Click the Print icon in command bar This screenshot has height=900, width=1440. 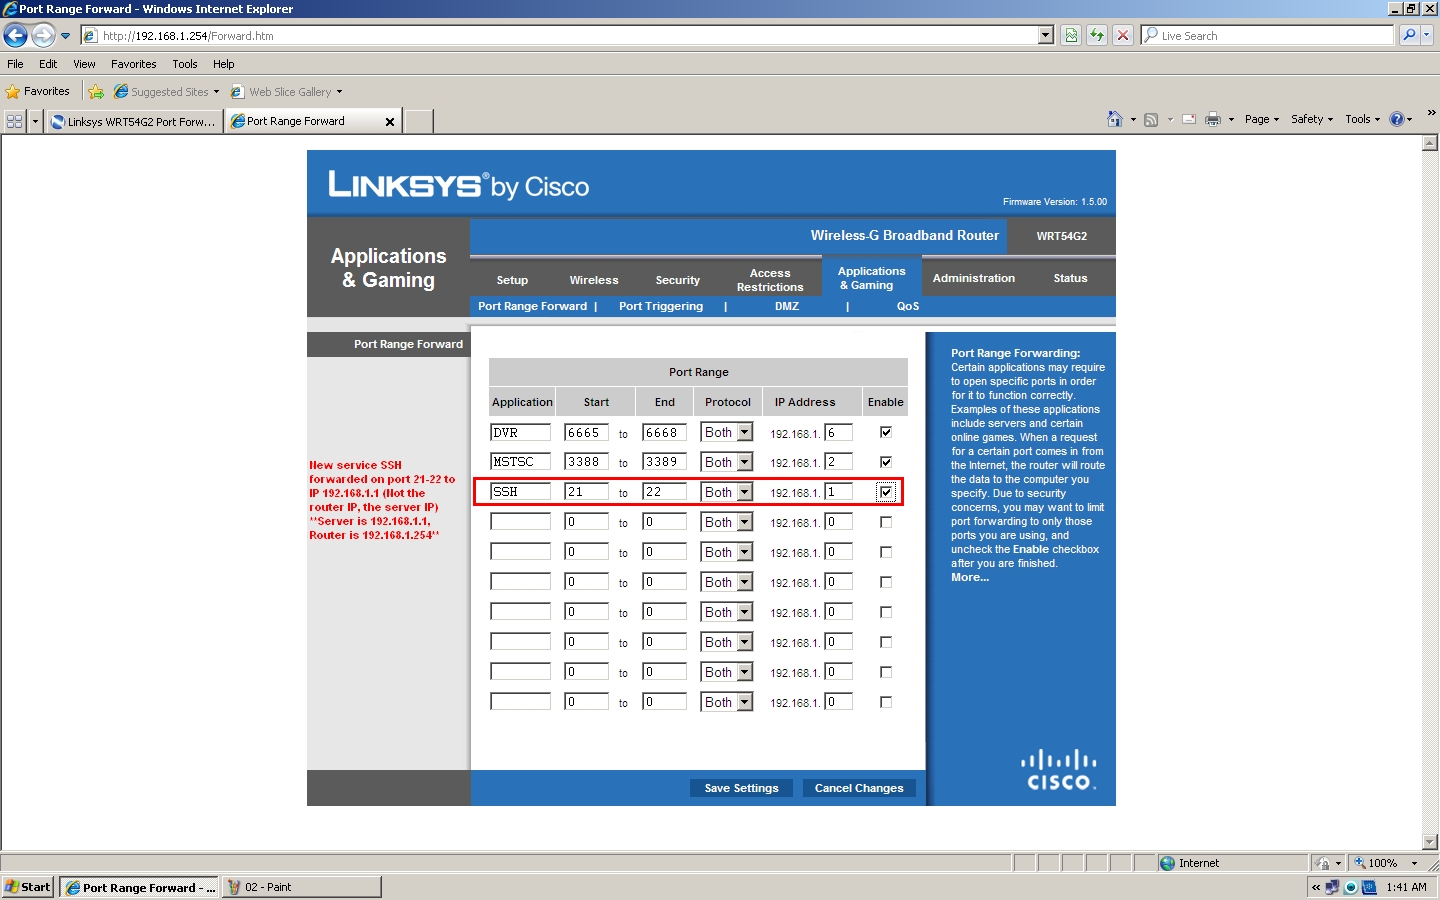1213,119
